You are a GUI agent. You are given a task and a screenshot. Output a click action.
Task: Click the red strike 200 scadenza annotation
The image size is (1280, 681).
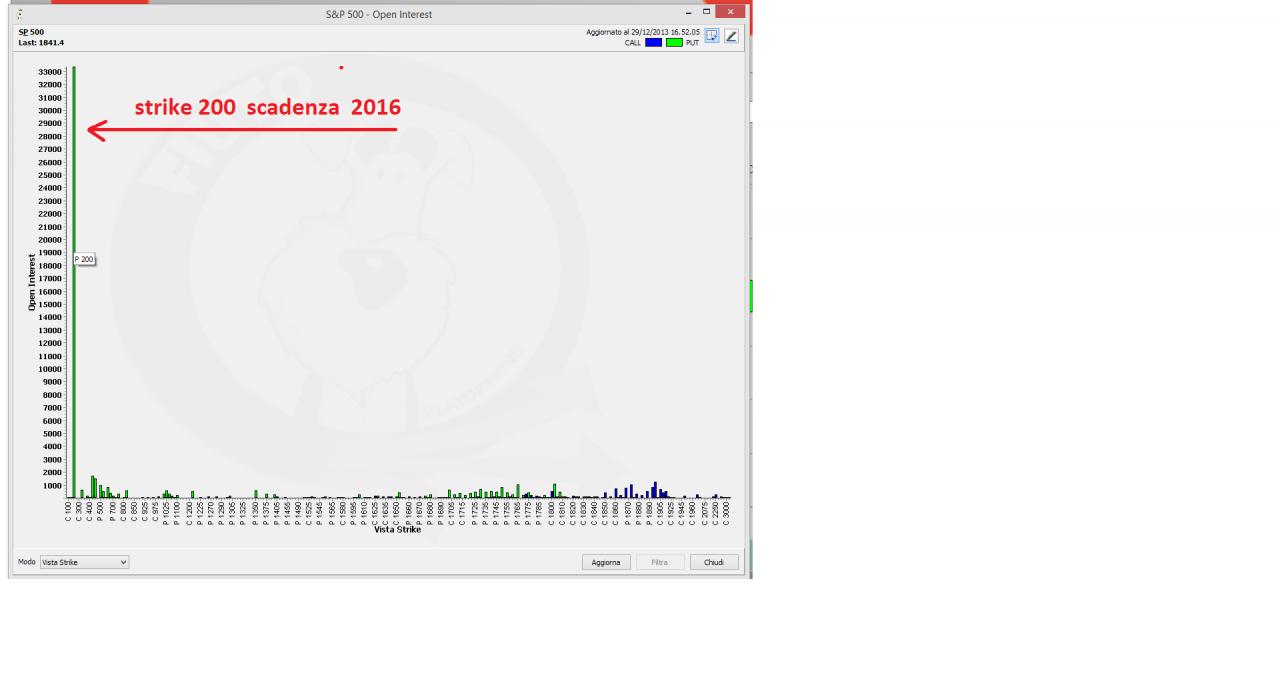coord(268,107)
